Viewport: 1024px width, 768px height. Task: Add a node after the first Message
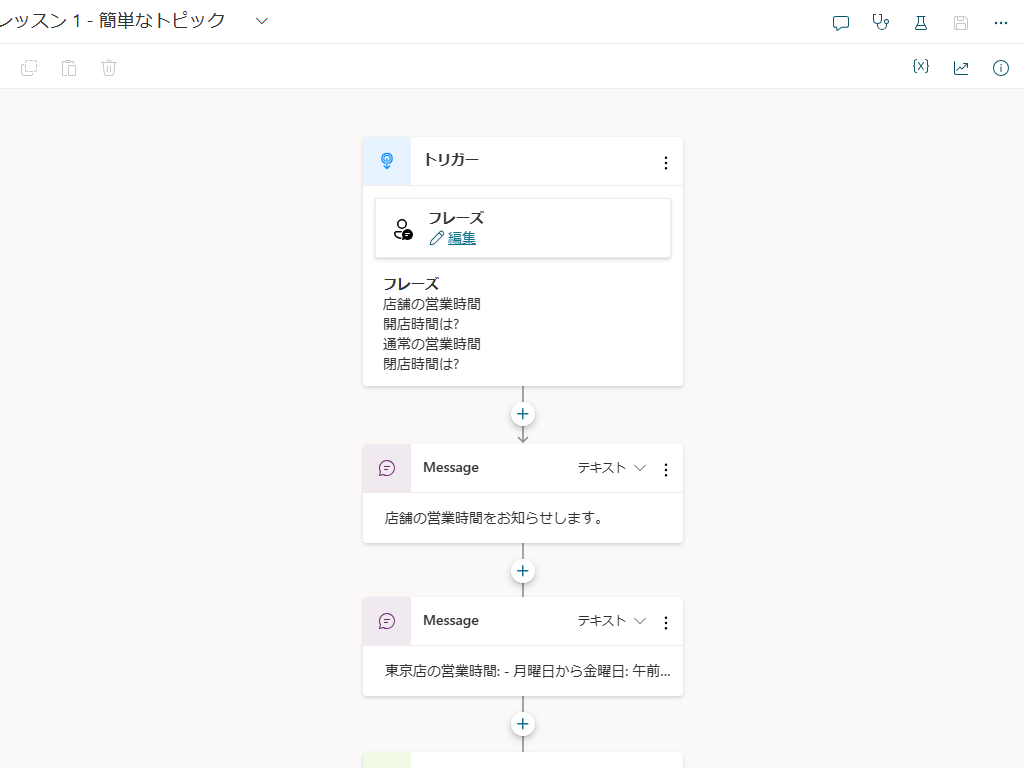(x=522, y=570)
